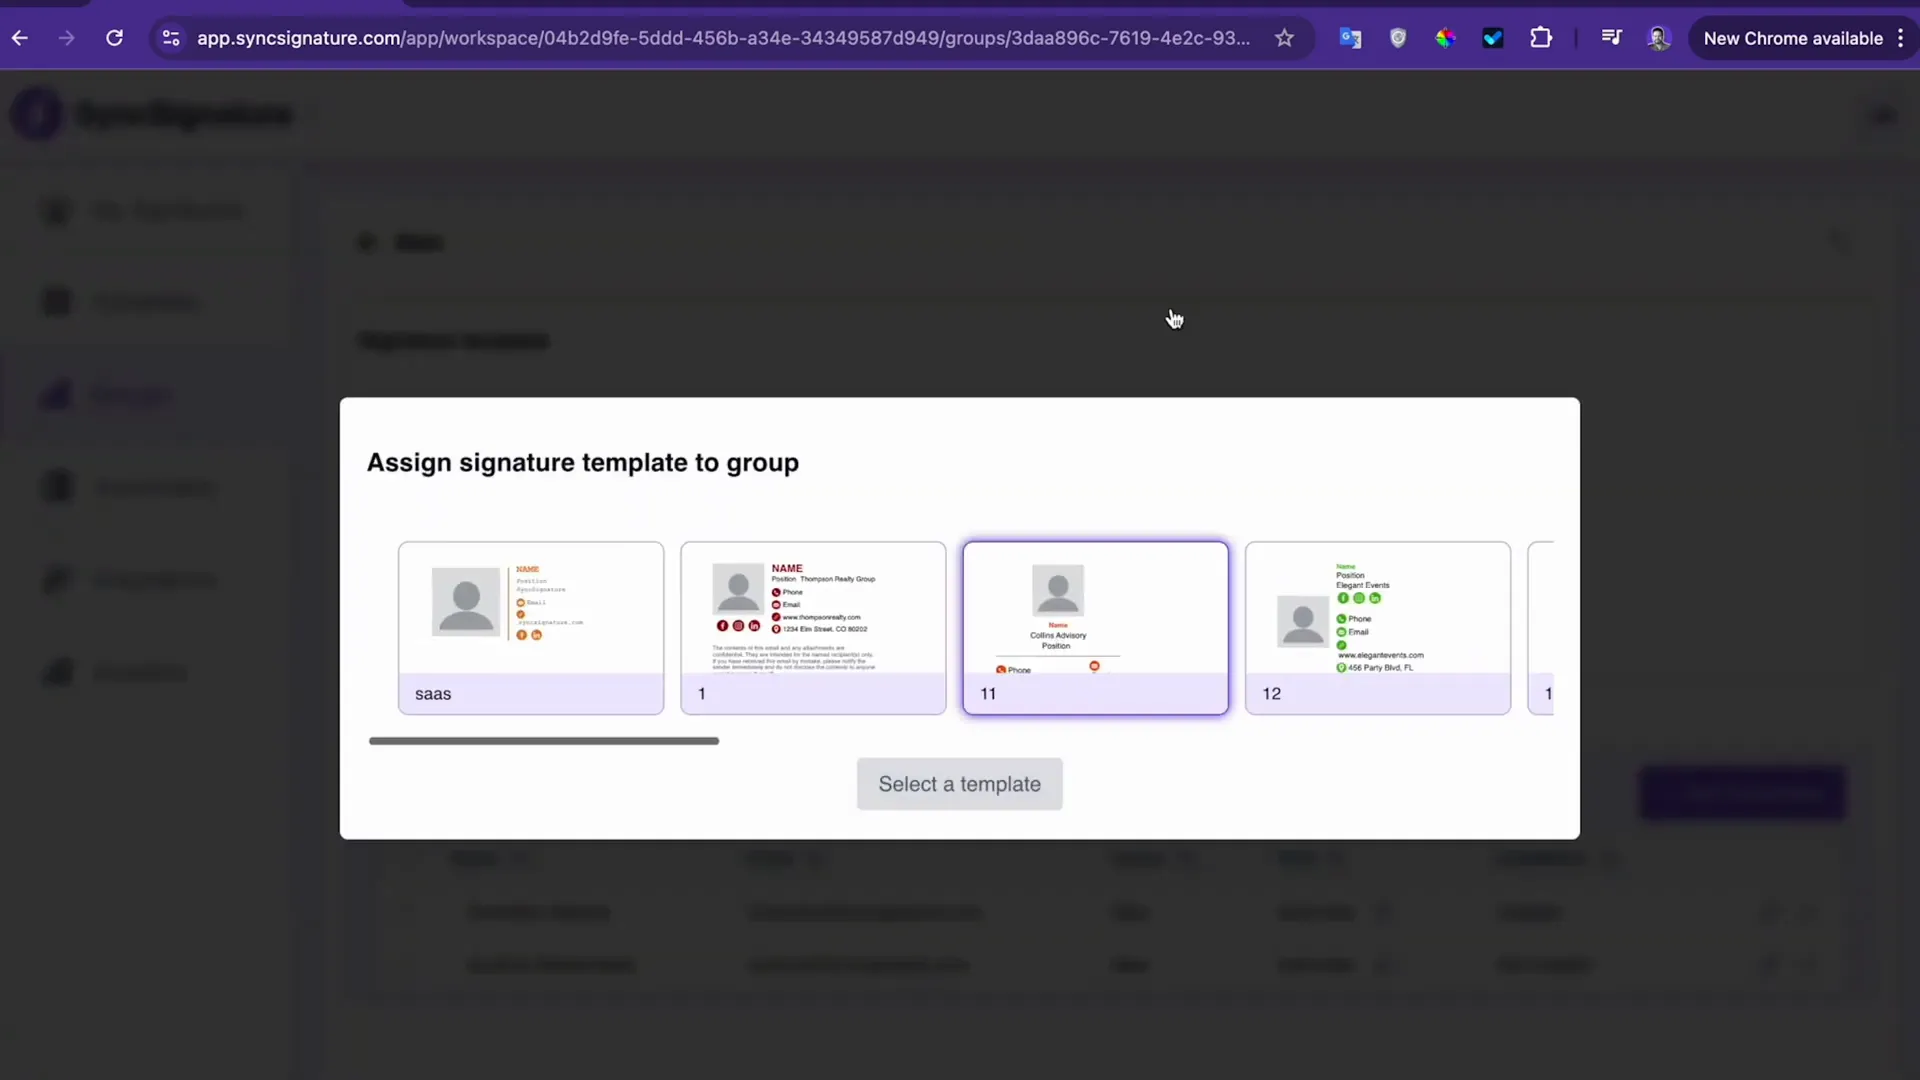Go back to the previous page
1920x1080 pixels.
click(x=20, y=38)
